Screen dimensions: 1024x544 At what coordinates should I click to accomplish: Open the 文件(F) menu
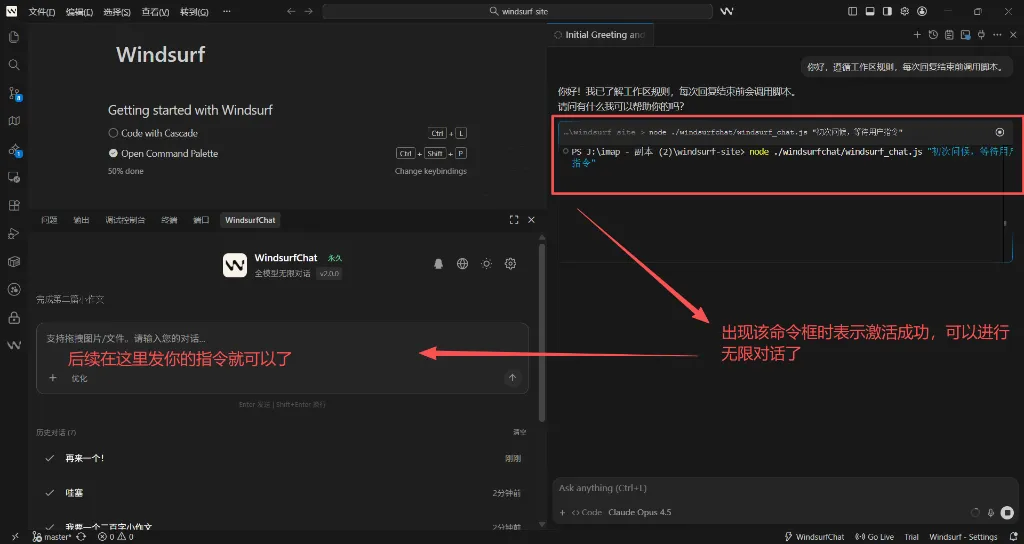(41, 11)
